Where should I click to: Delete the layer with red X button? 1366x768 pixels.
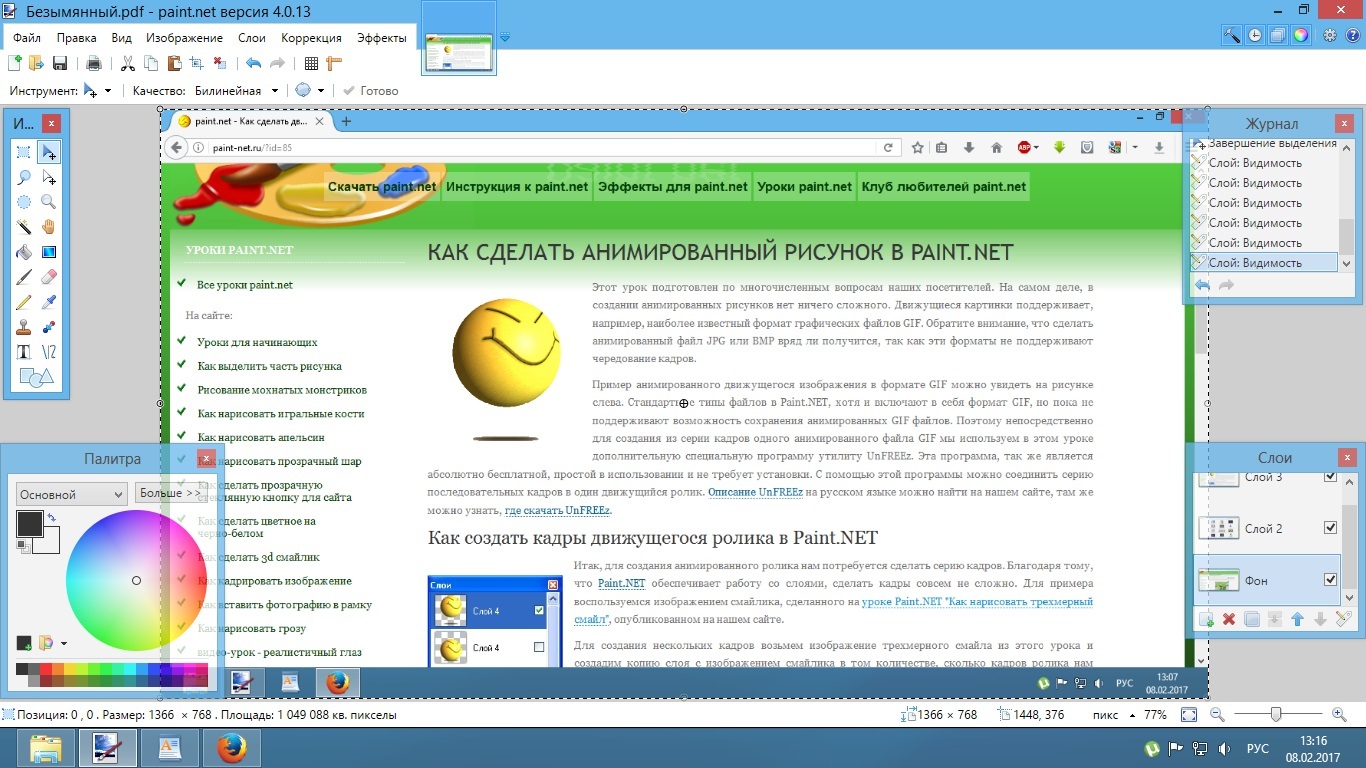pos(1229,620)
